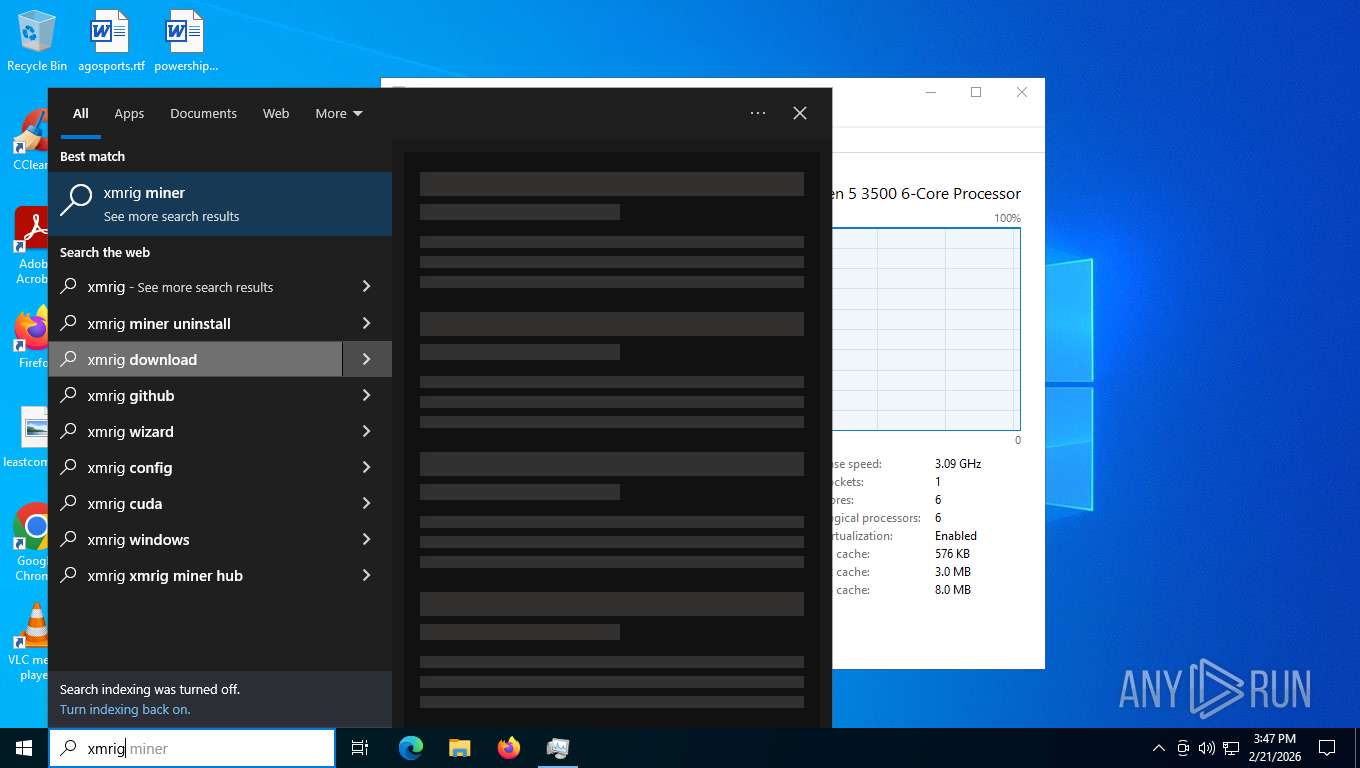Screen dimensions: 1360x768
Task: Select xmrig config suggestion
Action: pos(195,467)
